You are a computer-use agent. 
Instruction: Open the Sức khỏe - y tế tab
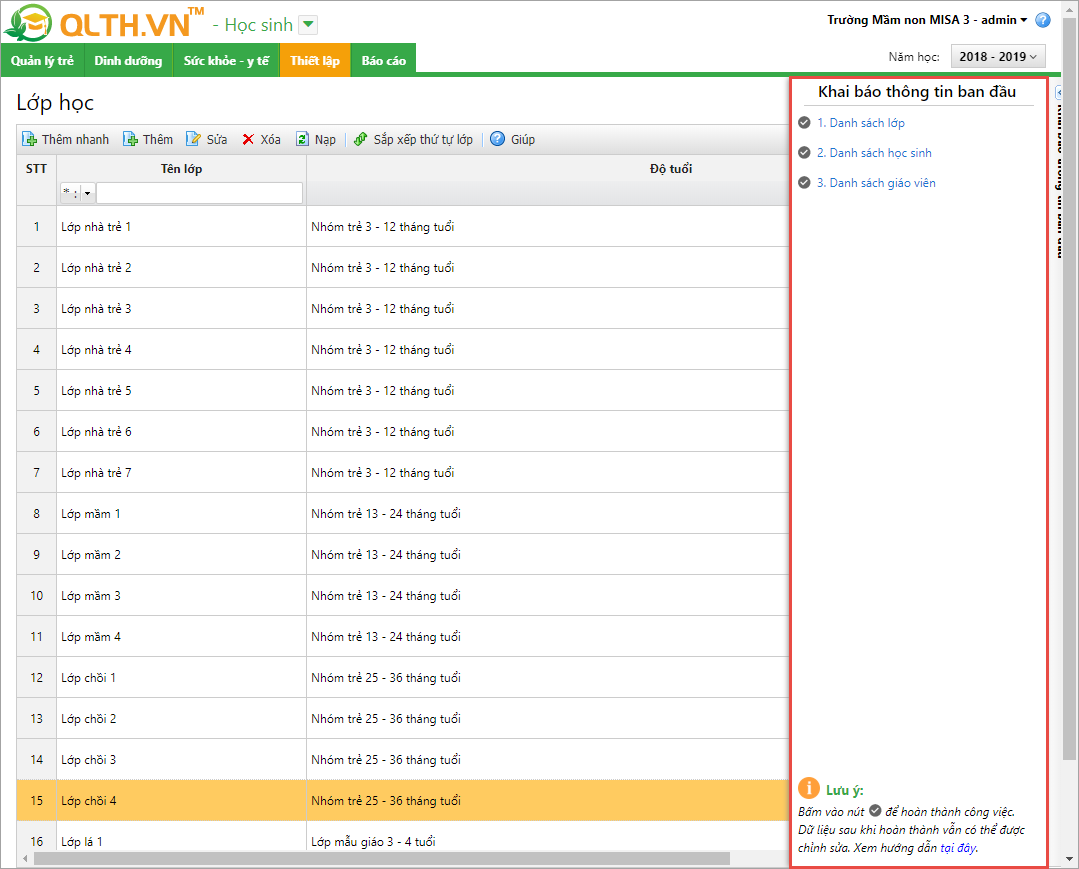[x=226, y=61]
